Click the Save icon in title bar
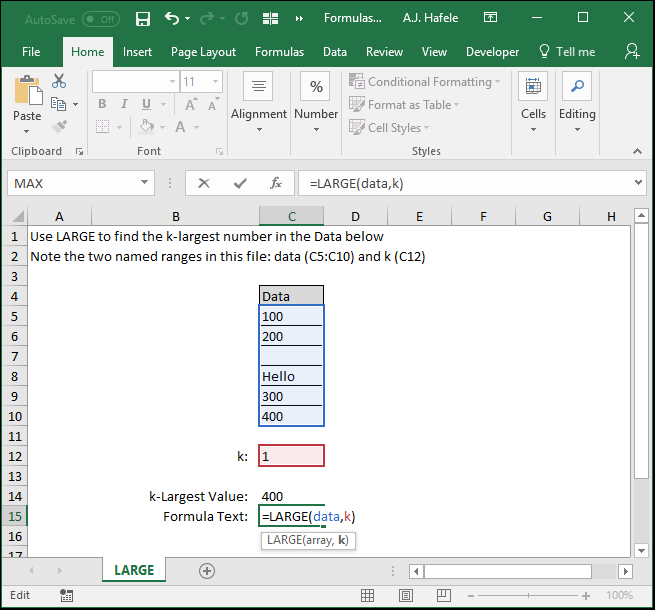Screen dimensions: 655x610 click(143, 18)
